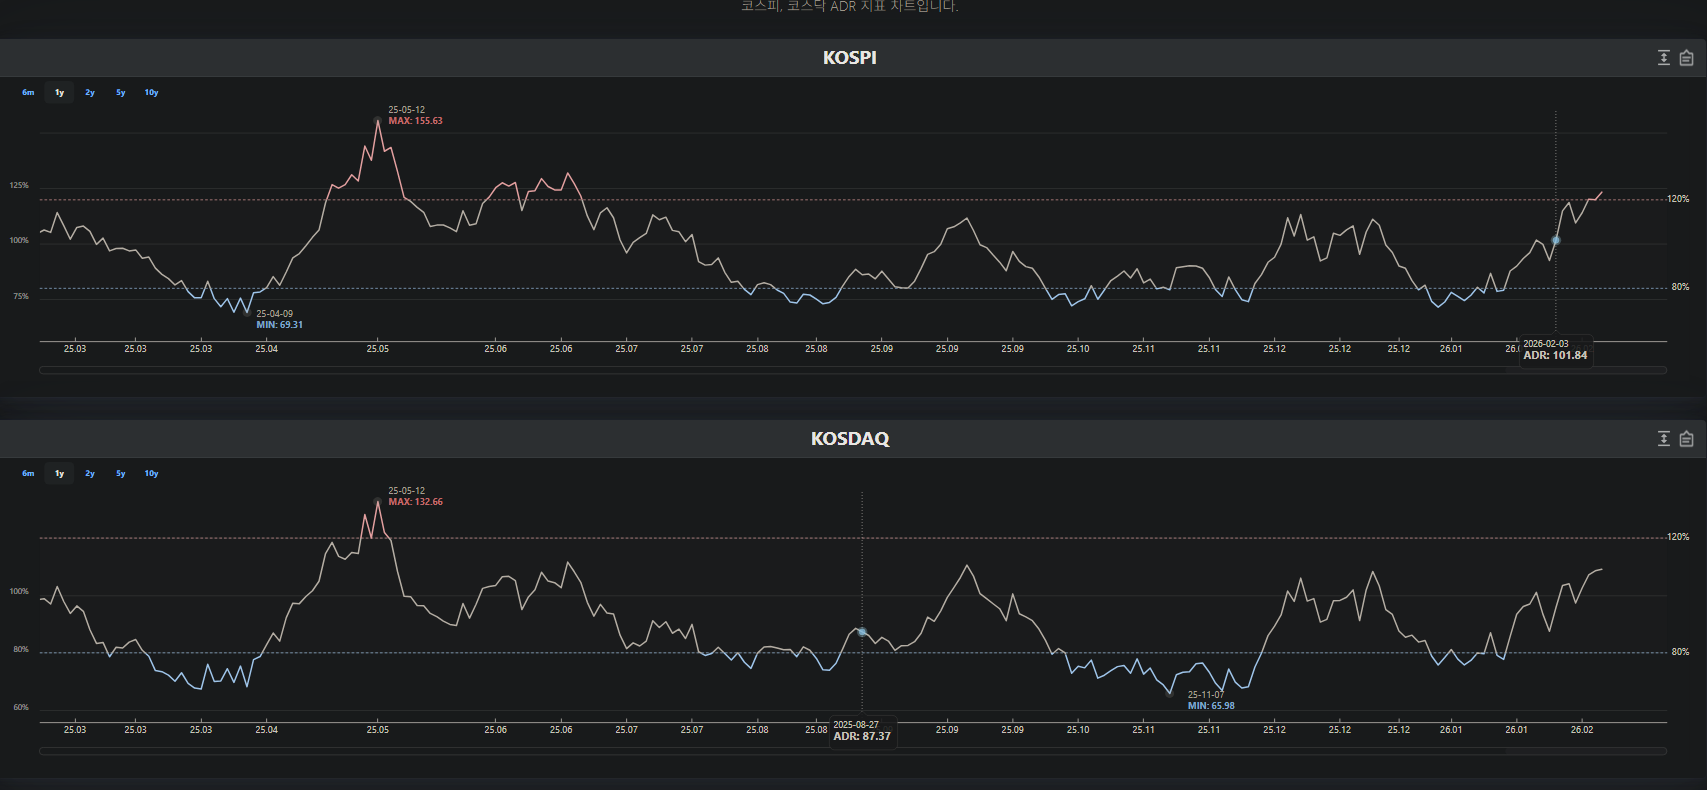Click the KOSPI 120% threshold label

pyautogui.click(x=1678, y=199)
